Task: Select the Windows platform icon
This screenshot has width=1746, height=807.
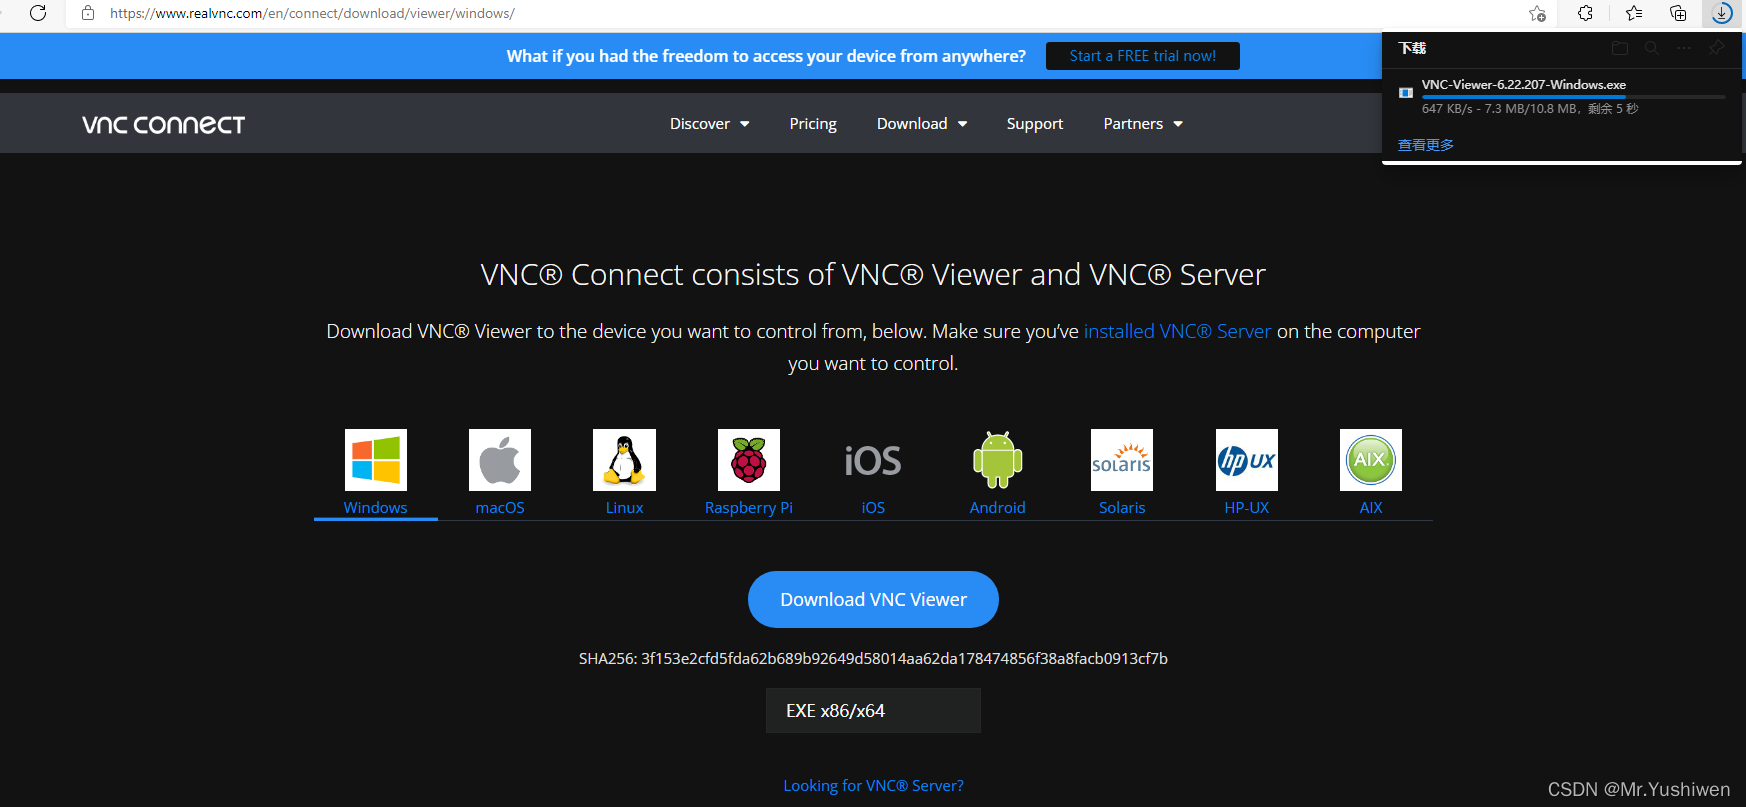Action: (x=375, y=460)
